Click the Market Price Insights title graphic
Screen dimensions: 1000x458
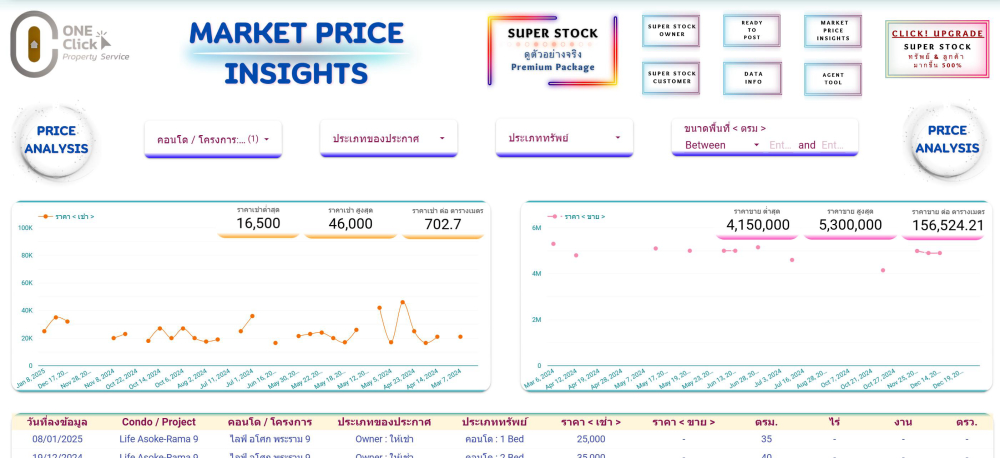coord(296,52)
